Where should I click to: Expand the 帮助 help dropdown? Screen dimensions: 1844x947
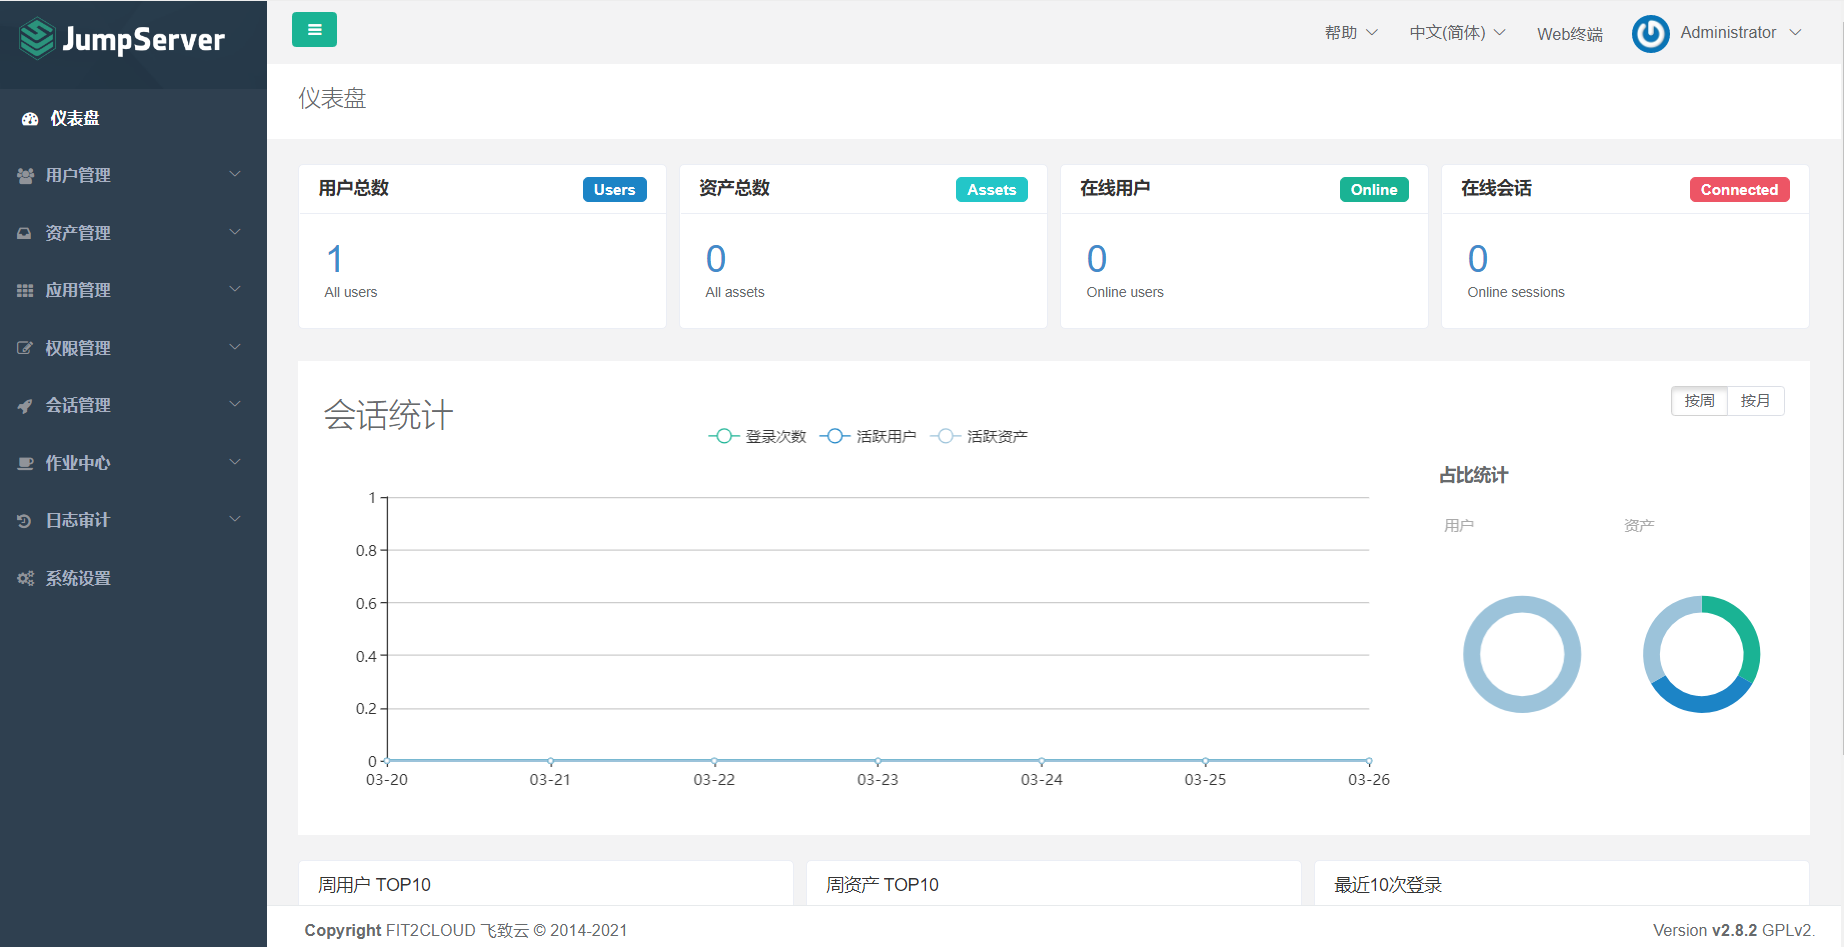[1351, 33]
